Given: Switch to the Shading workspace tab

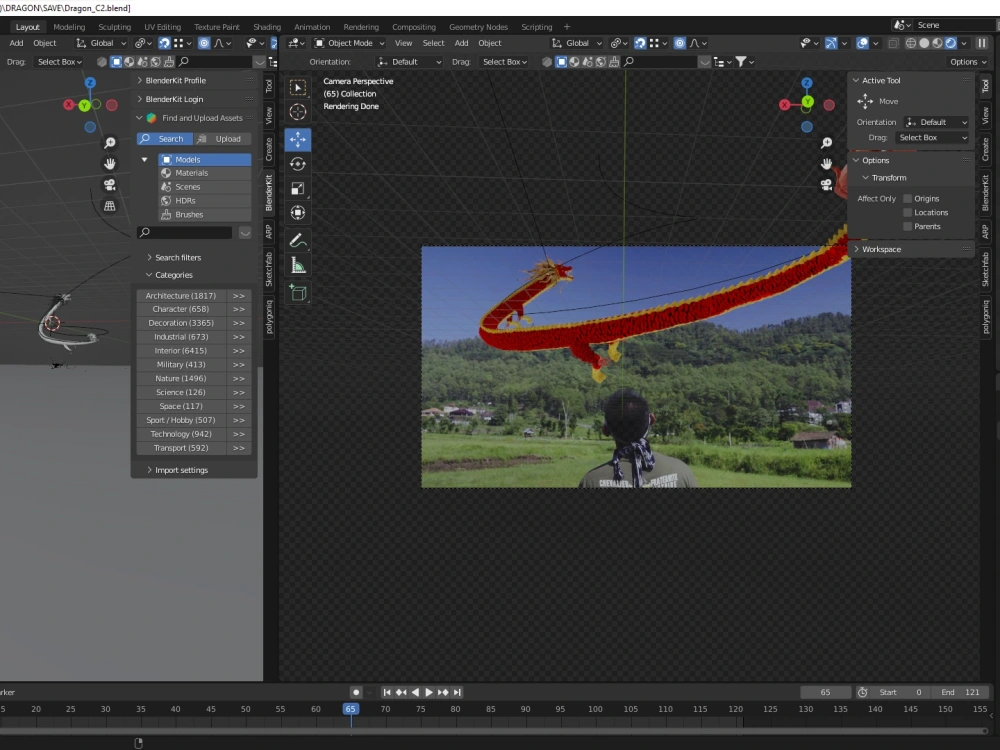Looking at the screenshot, I should 267,26.
